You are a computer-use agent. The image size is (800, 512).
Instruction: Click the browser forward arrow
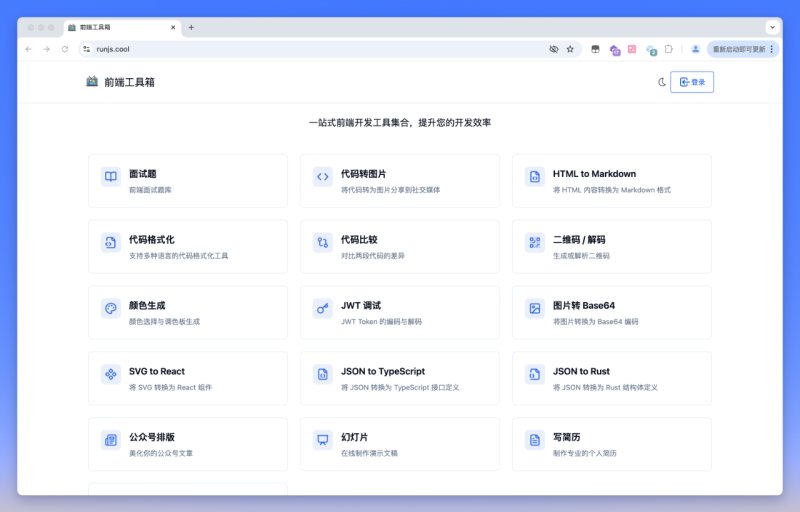46,49
